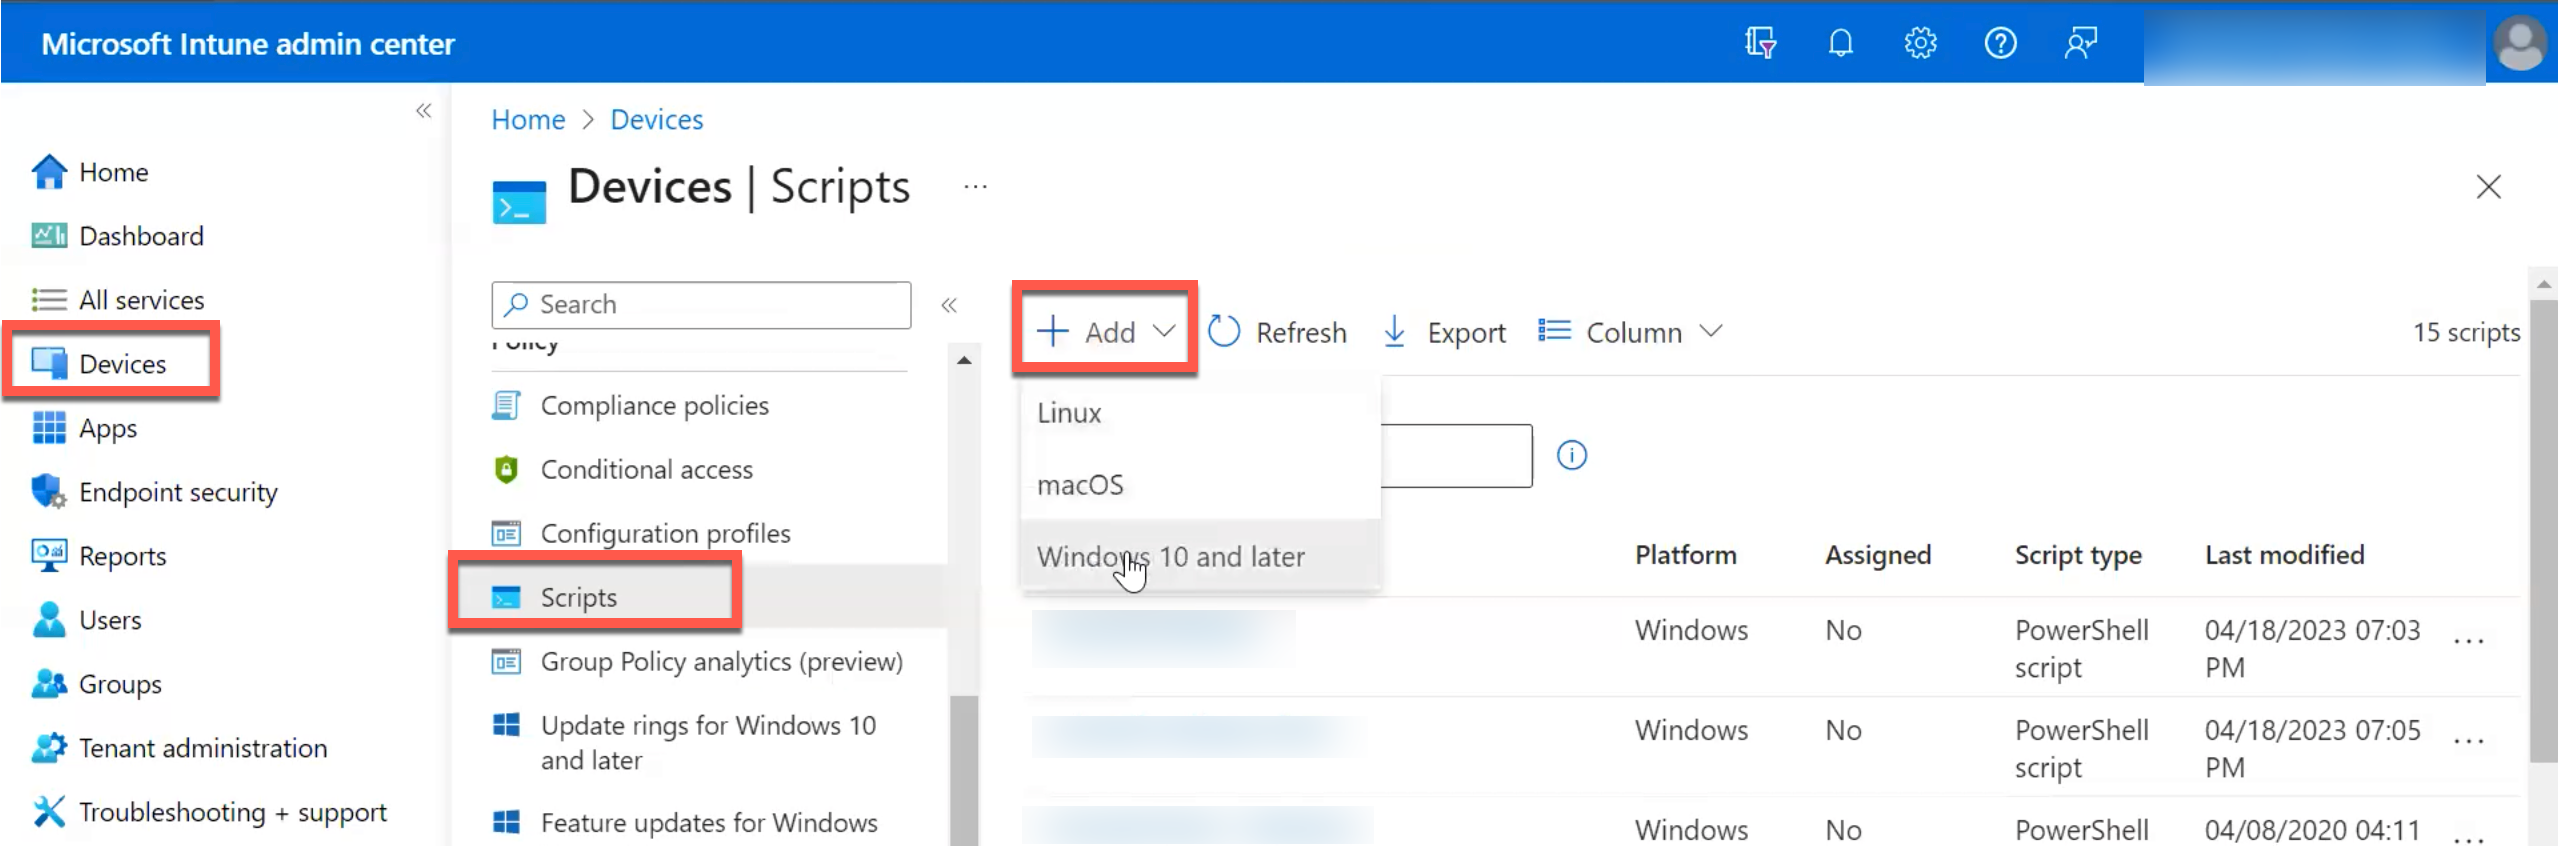Collapse the Devices sub-menu pane
The width and height of the screenshot is (2558, 846).
(x=949, y=305)
